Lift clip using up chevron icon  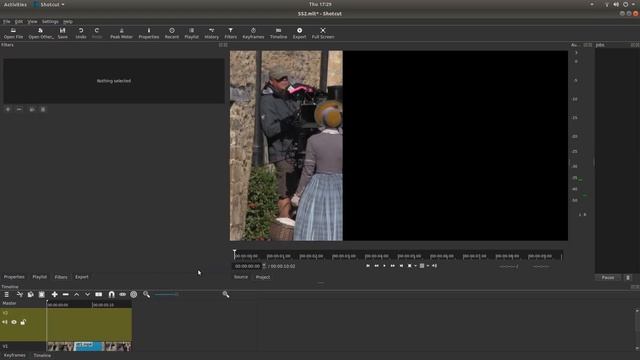(76, 294)
